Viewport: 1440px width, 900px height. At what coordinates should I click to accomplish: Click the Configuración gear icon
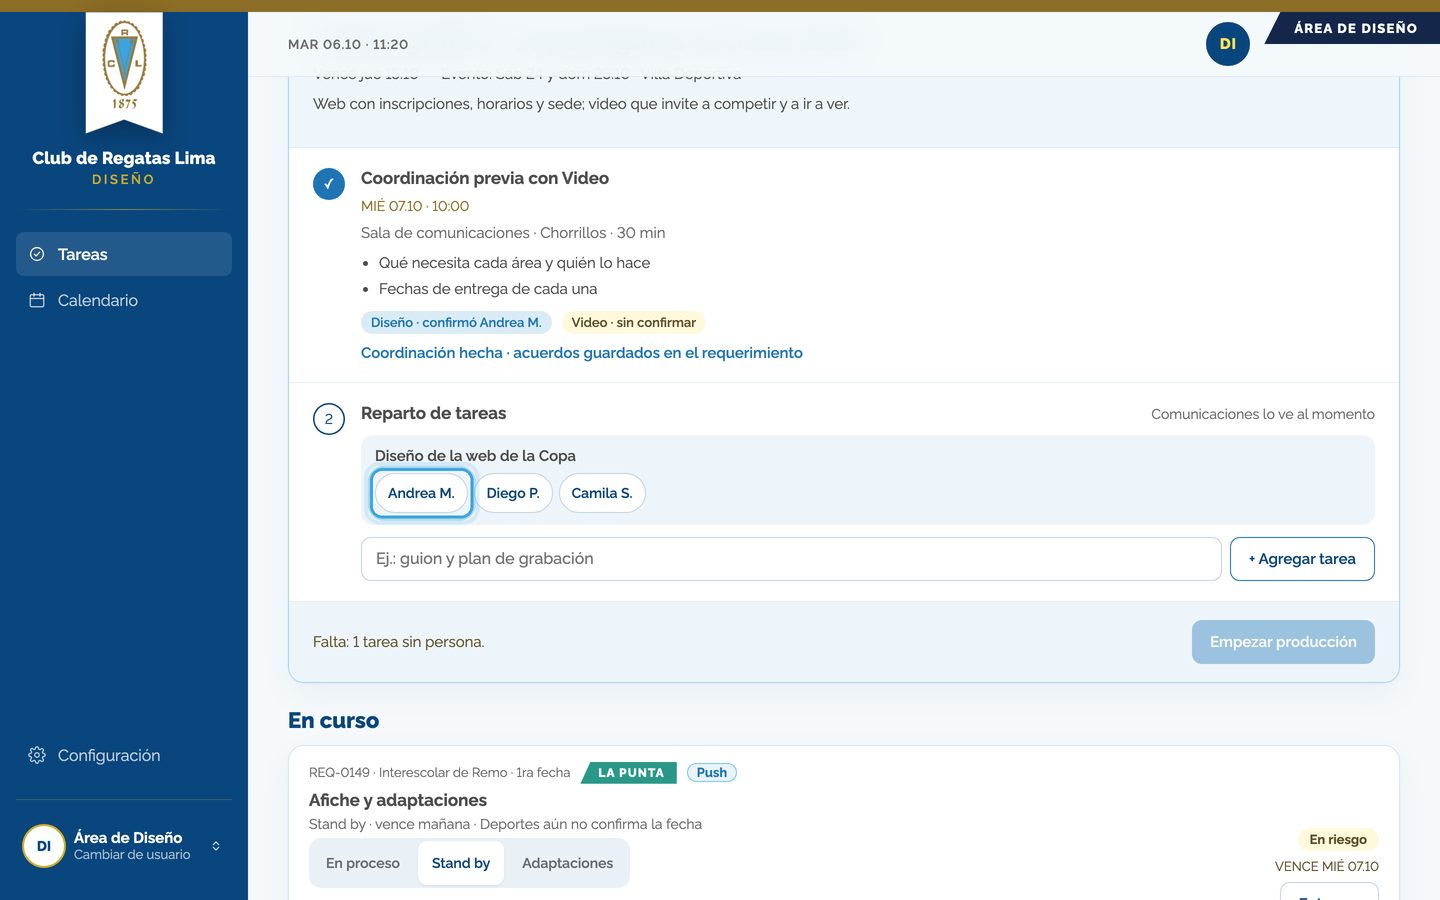coord(37,755)
